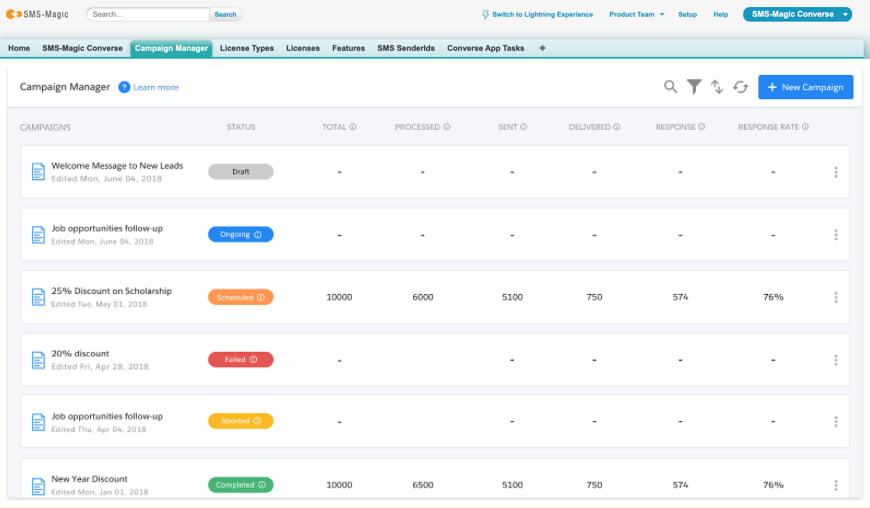Open the New Year Discount campaign
The width and height of the screenshot is (870, 508).
[89, 479]
